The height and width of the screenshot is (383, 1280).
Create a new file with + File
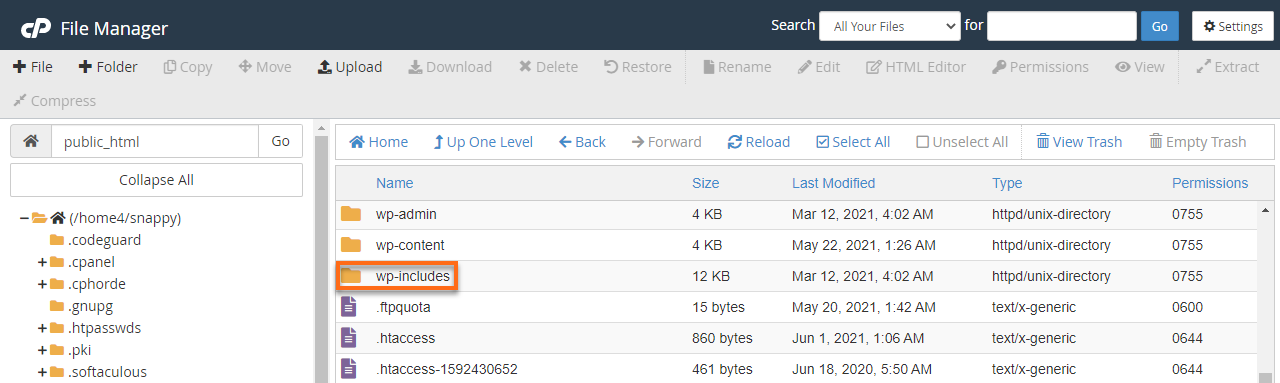(x=32, y=67)
